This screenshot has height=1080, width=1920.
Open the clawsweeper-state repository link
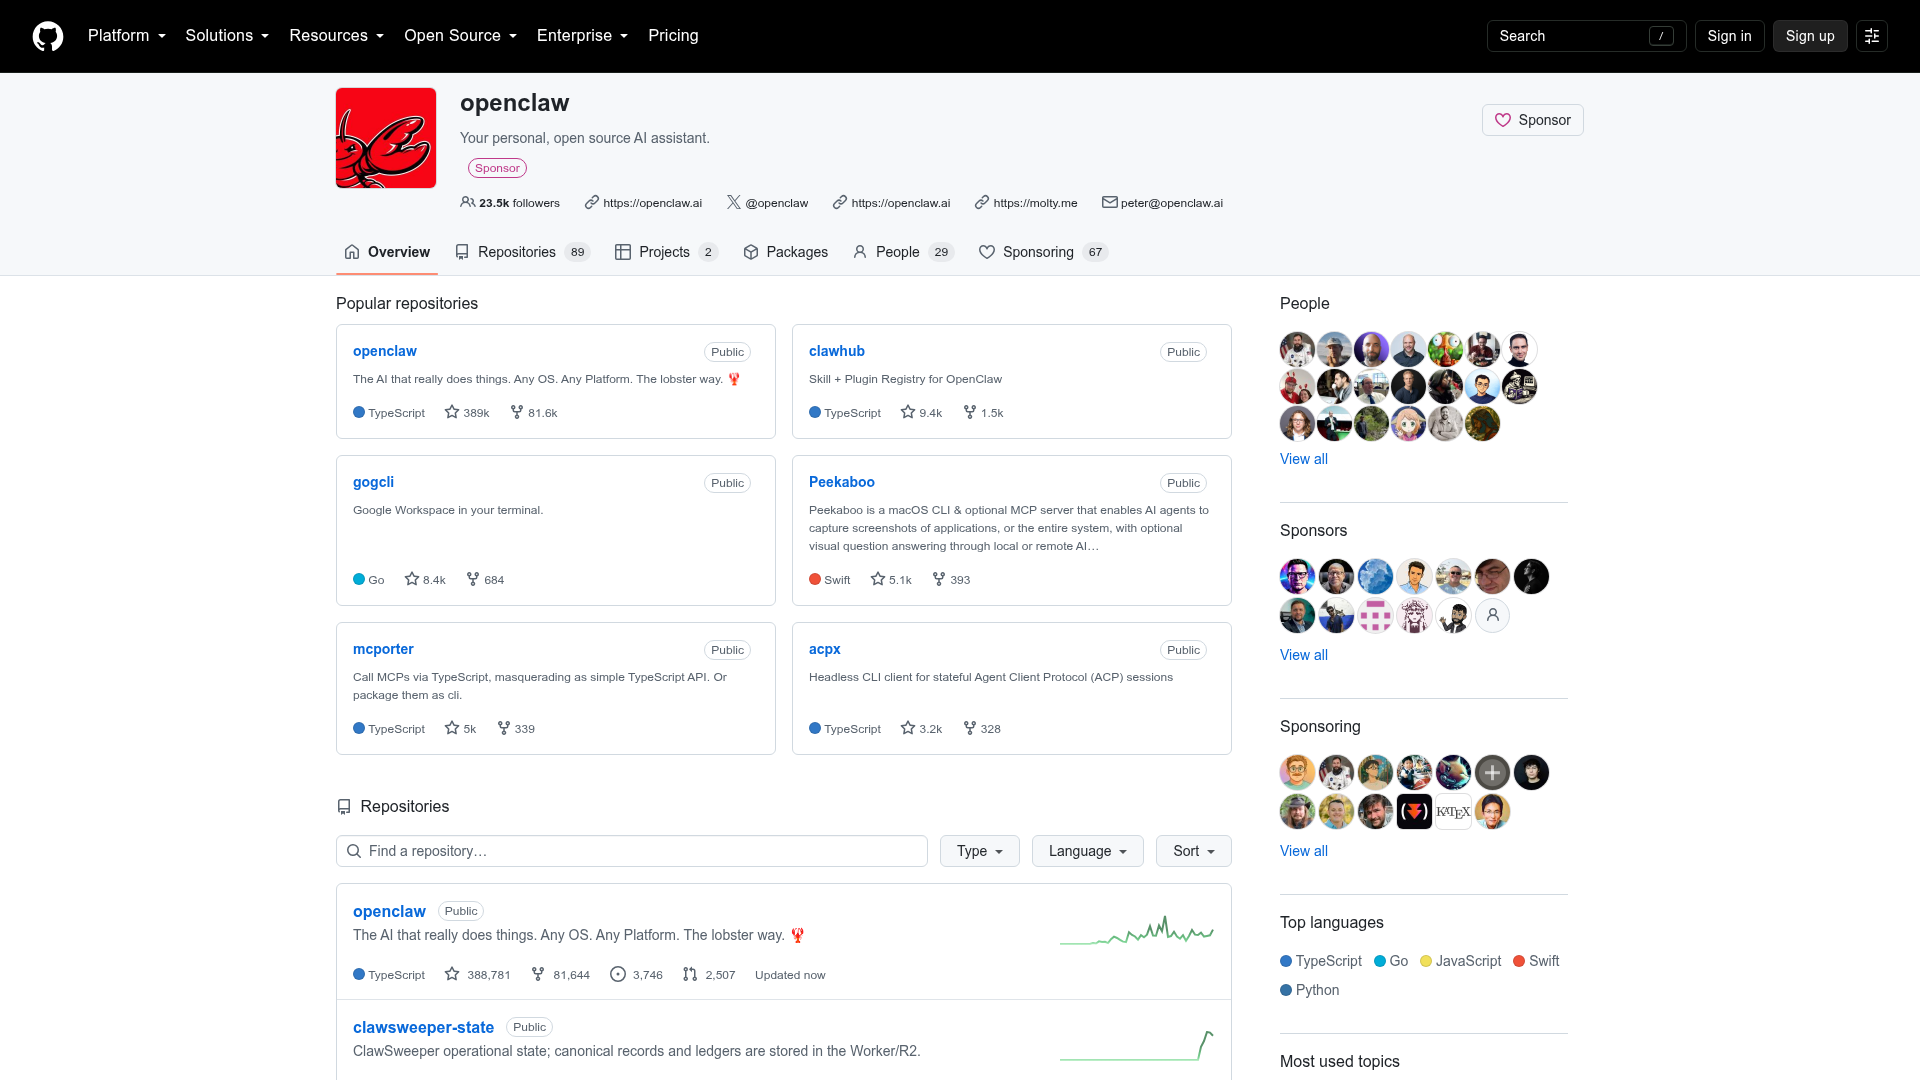[x=423, y=1027]
